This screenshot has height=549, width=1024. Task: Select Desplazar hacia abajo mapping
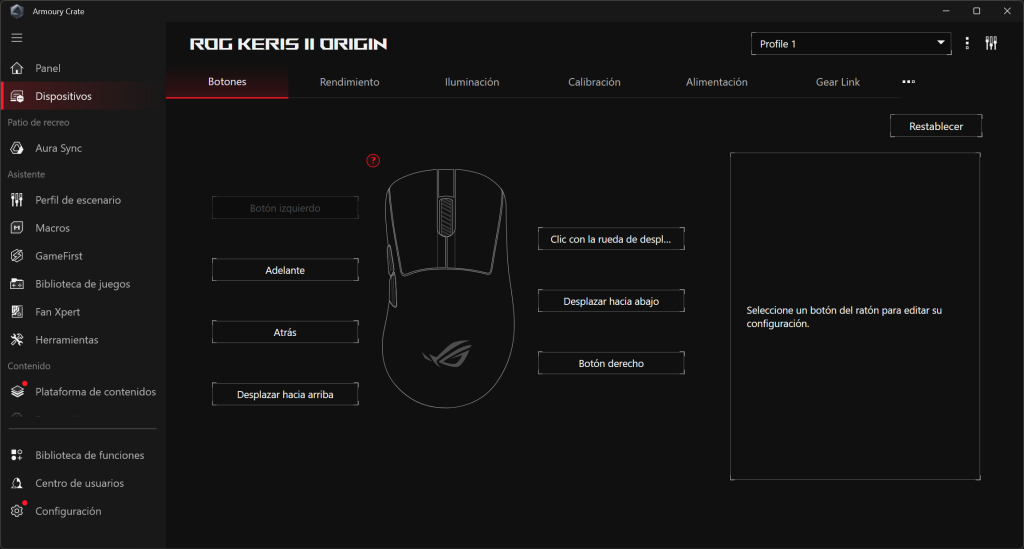611,301
